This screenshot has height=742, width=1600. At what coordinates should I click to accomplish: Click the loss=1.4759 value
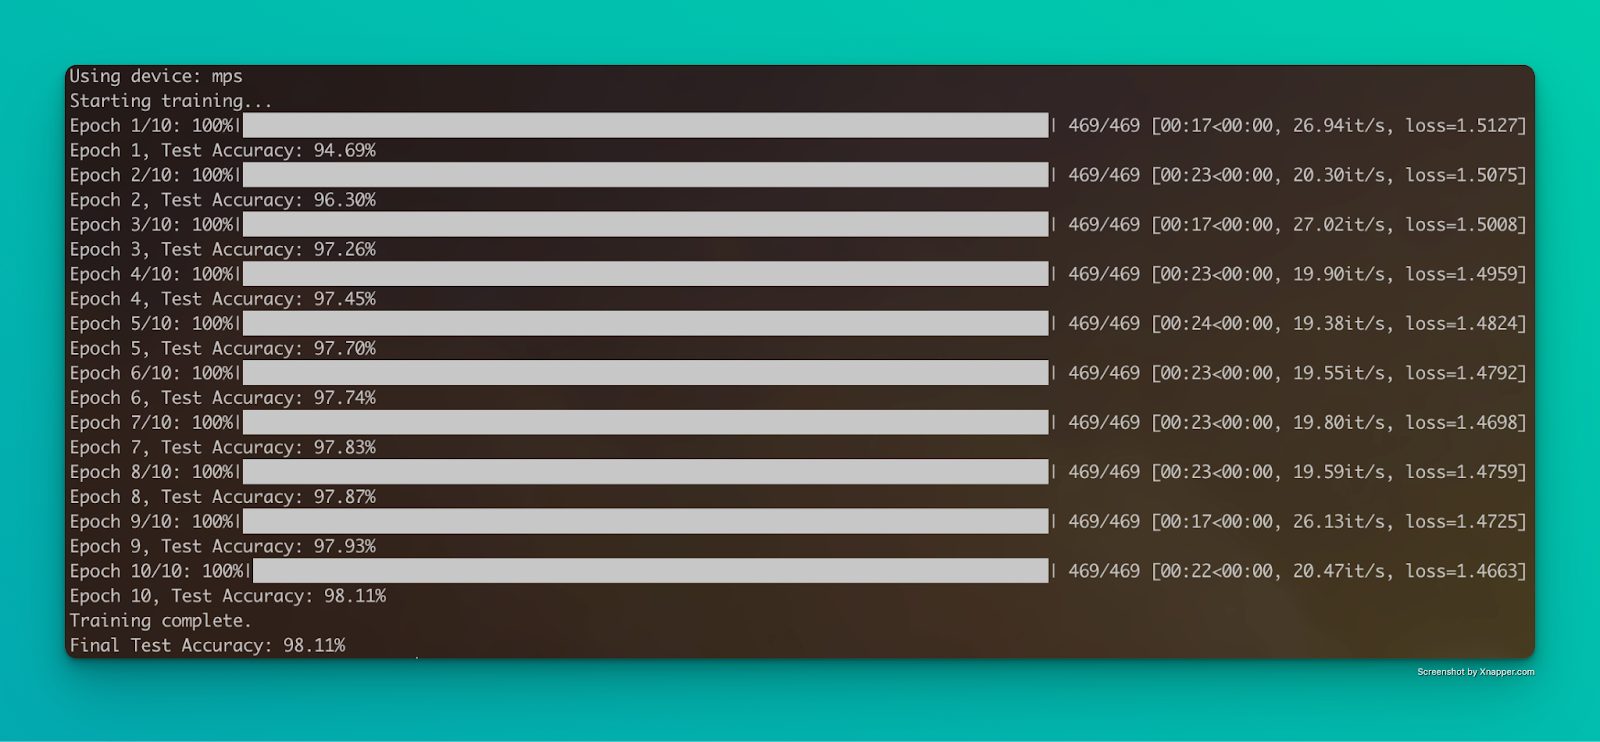(x=1462, y=472)
